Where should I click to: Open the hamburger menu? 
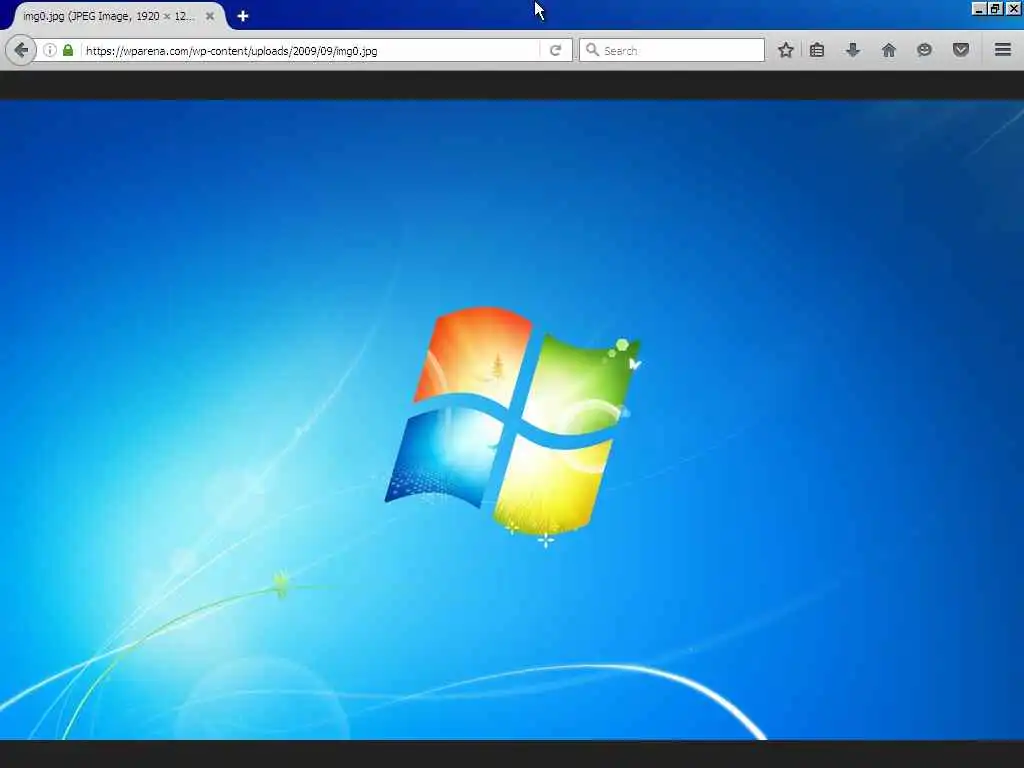(1003, 50)
